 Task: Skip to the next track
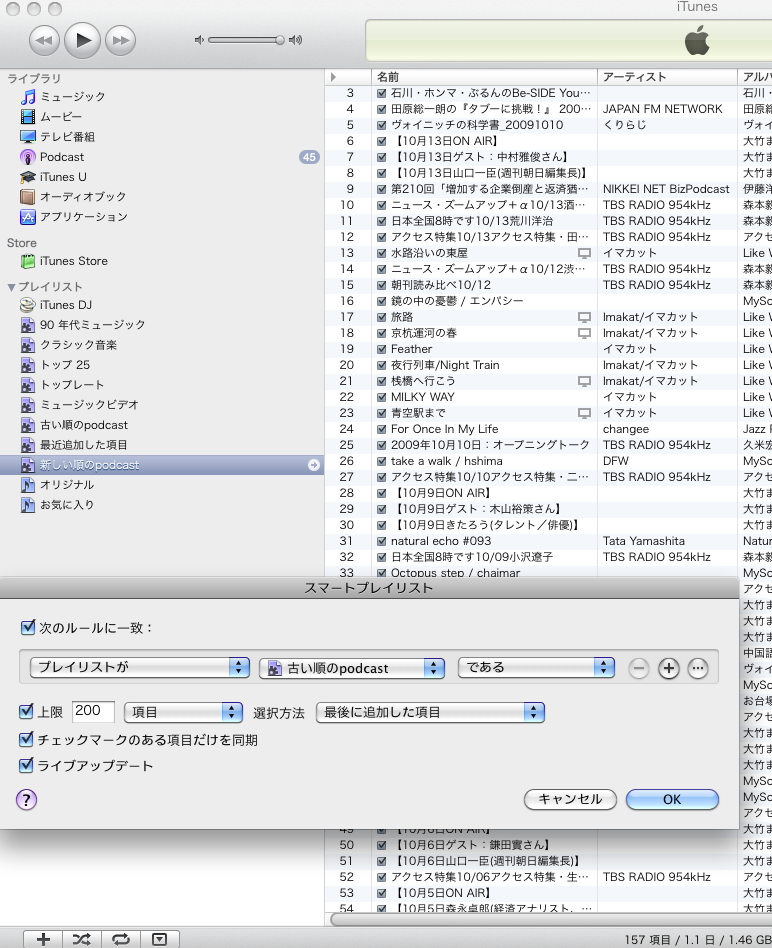click(x=120, y=40)
